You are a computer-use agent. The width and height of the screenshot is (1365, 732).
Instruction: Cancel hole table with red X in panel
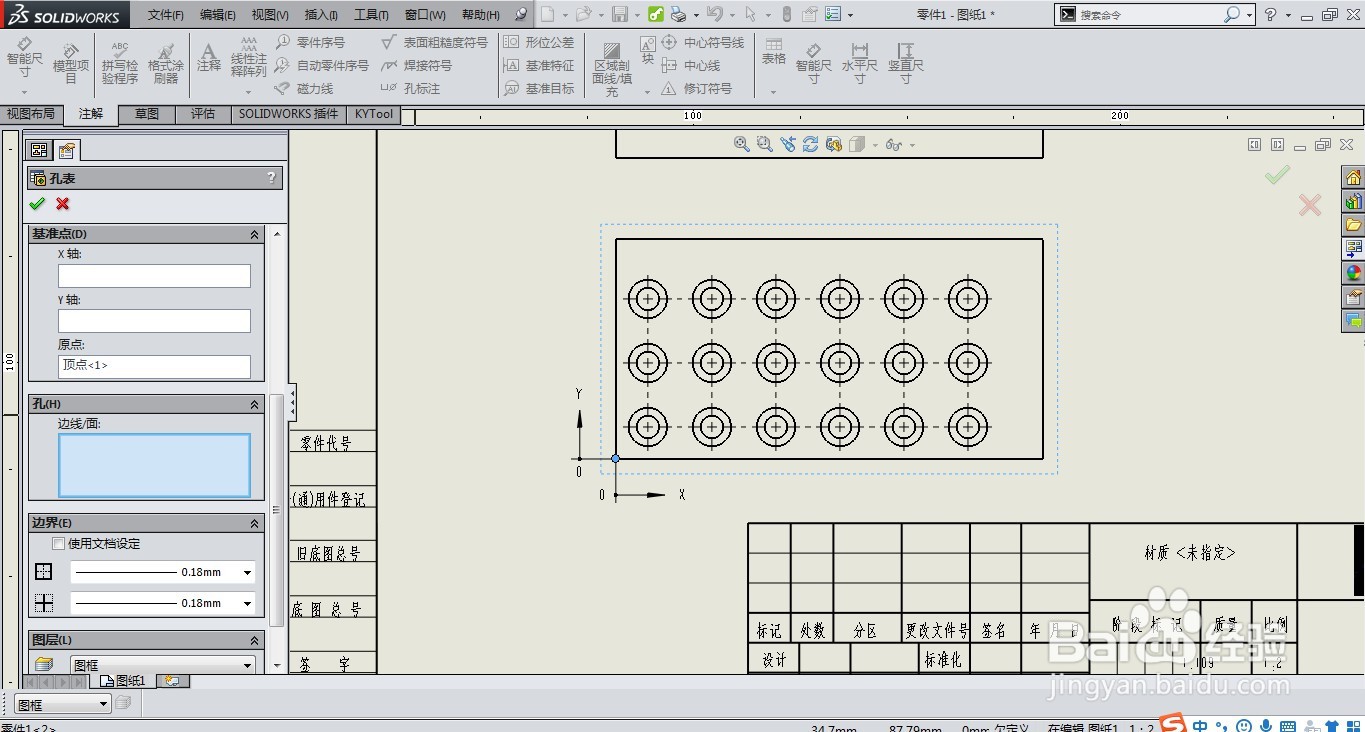[63, 204]
